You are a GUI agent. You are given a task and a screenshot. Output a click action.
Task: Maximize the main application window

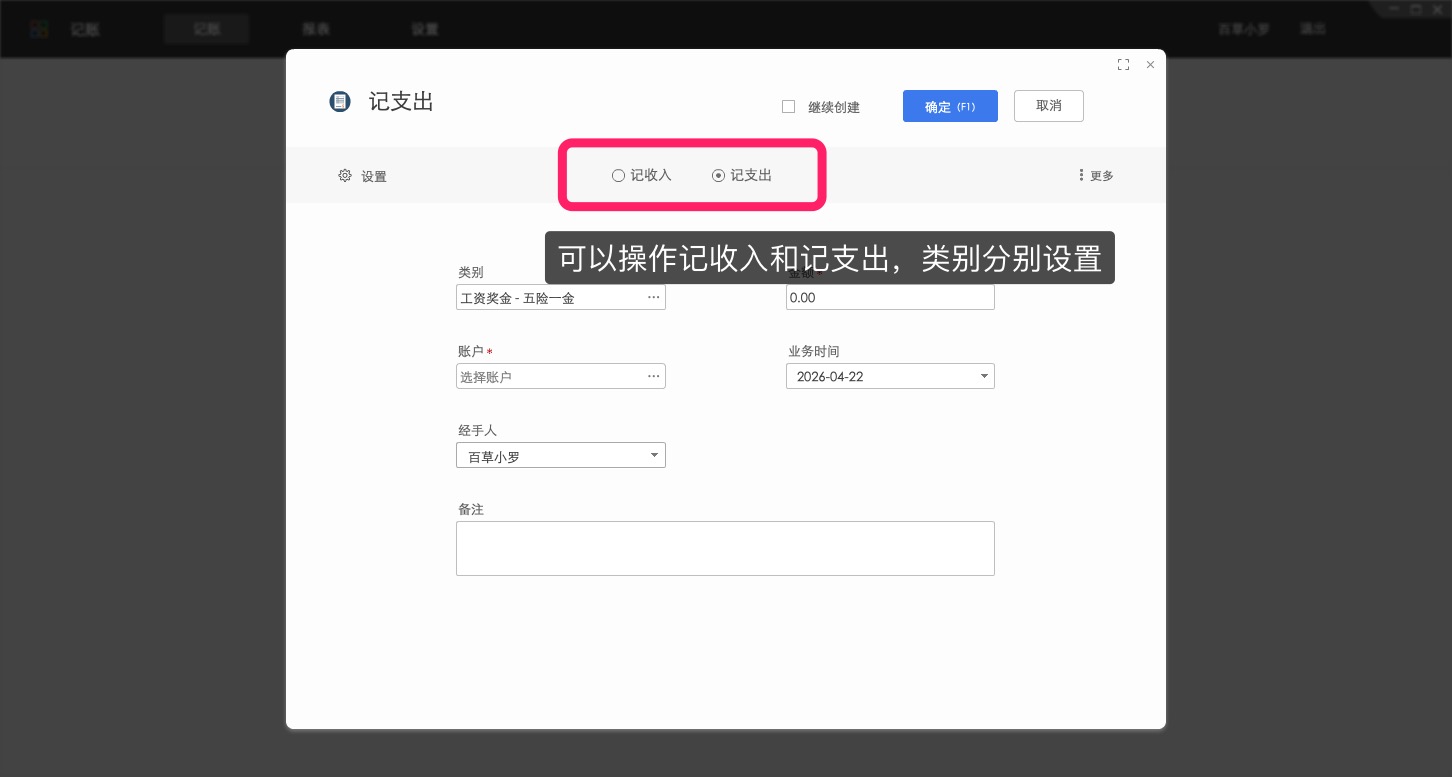[1415, 8]
